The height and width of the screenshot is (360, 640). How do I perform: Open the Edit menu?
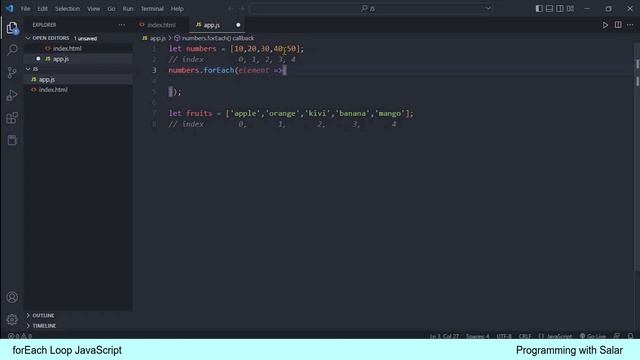coord(42,9)
